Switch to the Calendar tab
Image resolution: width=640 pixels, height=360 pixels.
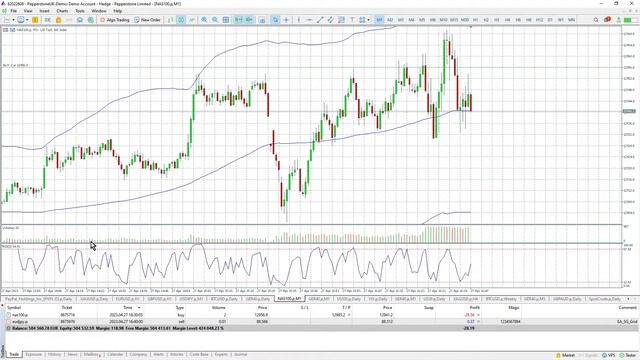(x=115, y=354)
